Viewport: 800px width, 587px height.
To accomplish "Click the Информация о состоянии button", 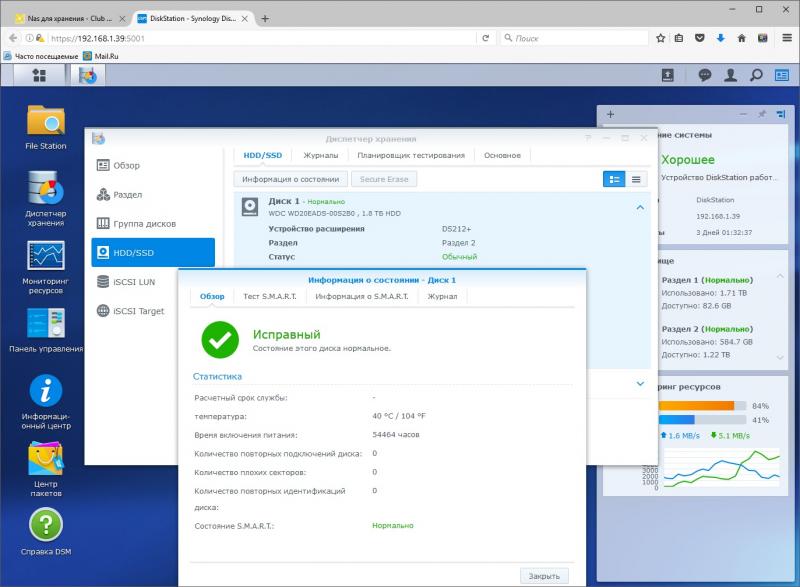I will point(290,179).
